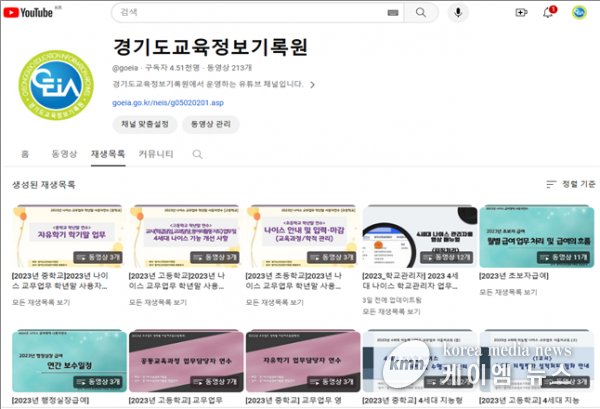
Task: Expand channel description with chevron arrow
Action: pos(313,85)
